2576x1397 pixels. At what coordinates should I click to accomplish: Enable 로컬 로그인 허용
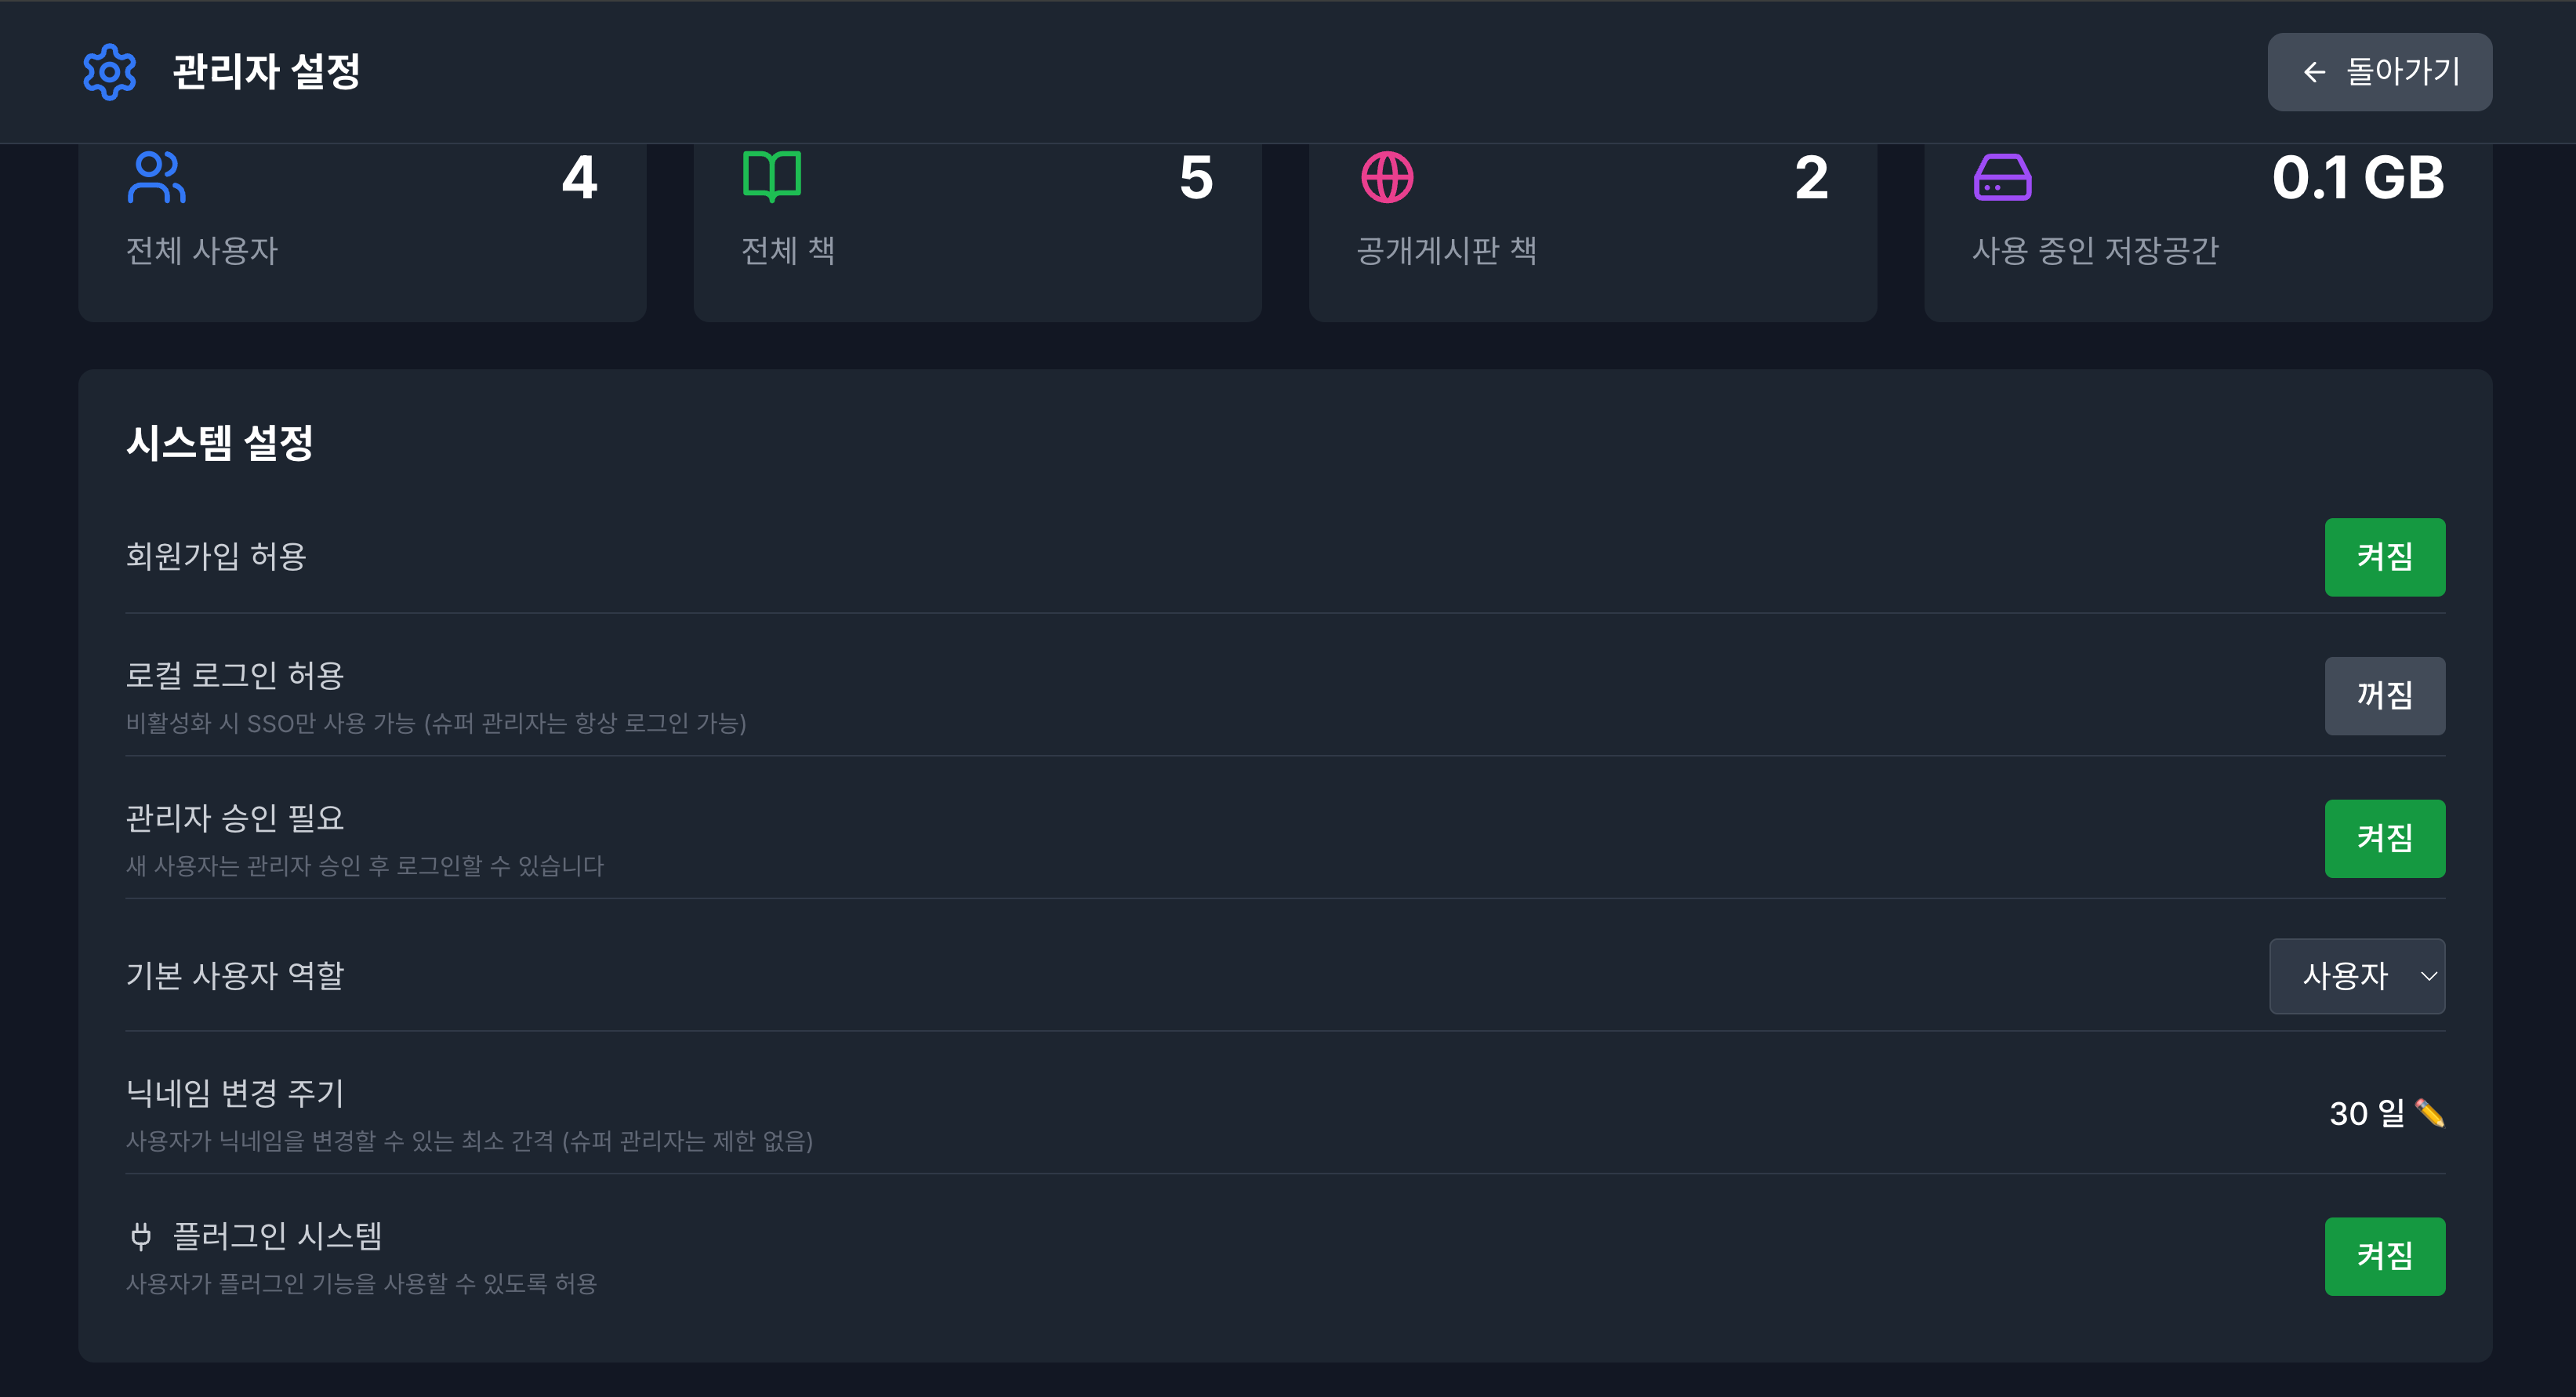point(2385,695)
